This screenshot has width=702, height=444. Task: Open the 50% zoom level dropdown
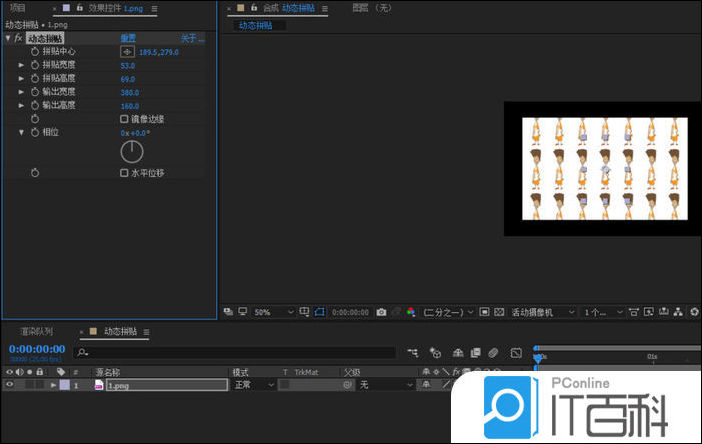(272, 312)
